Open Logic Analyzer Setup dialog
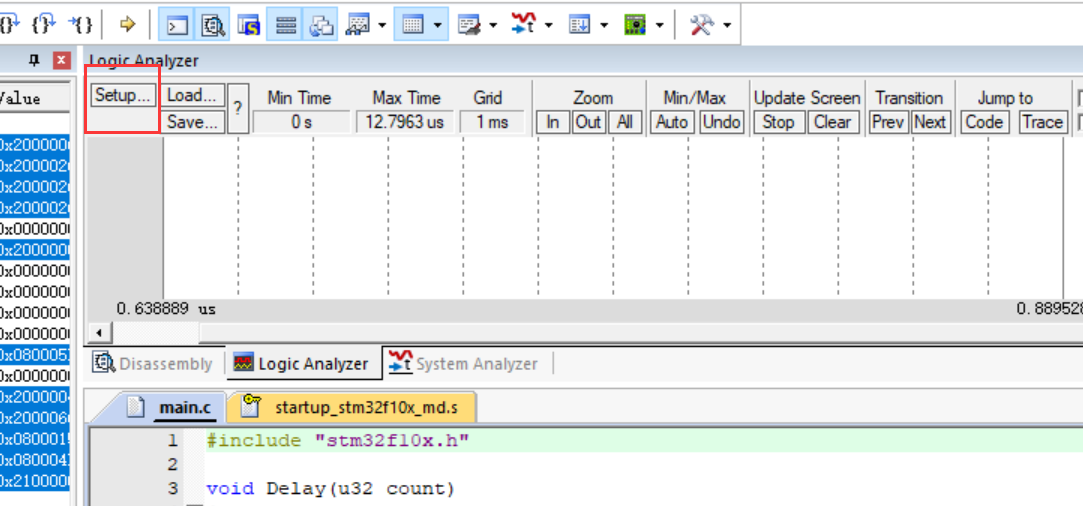This screenshot has height=506, width=1083. [x=123, y=95]
